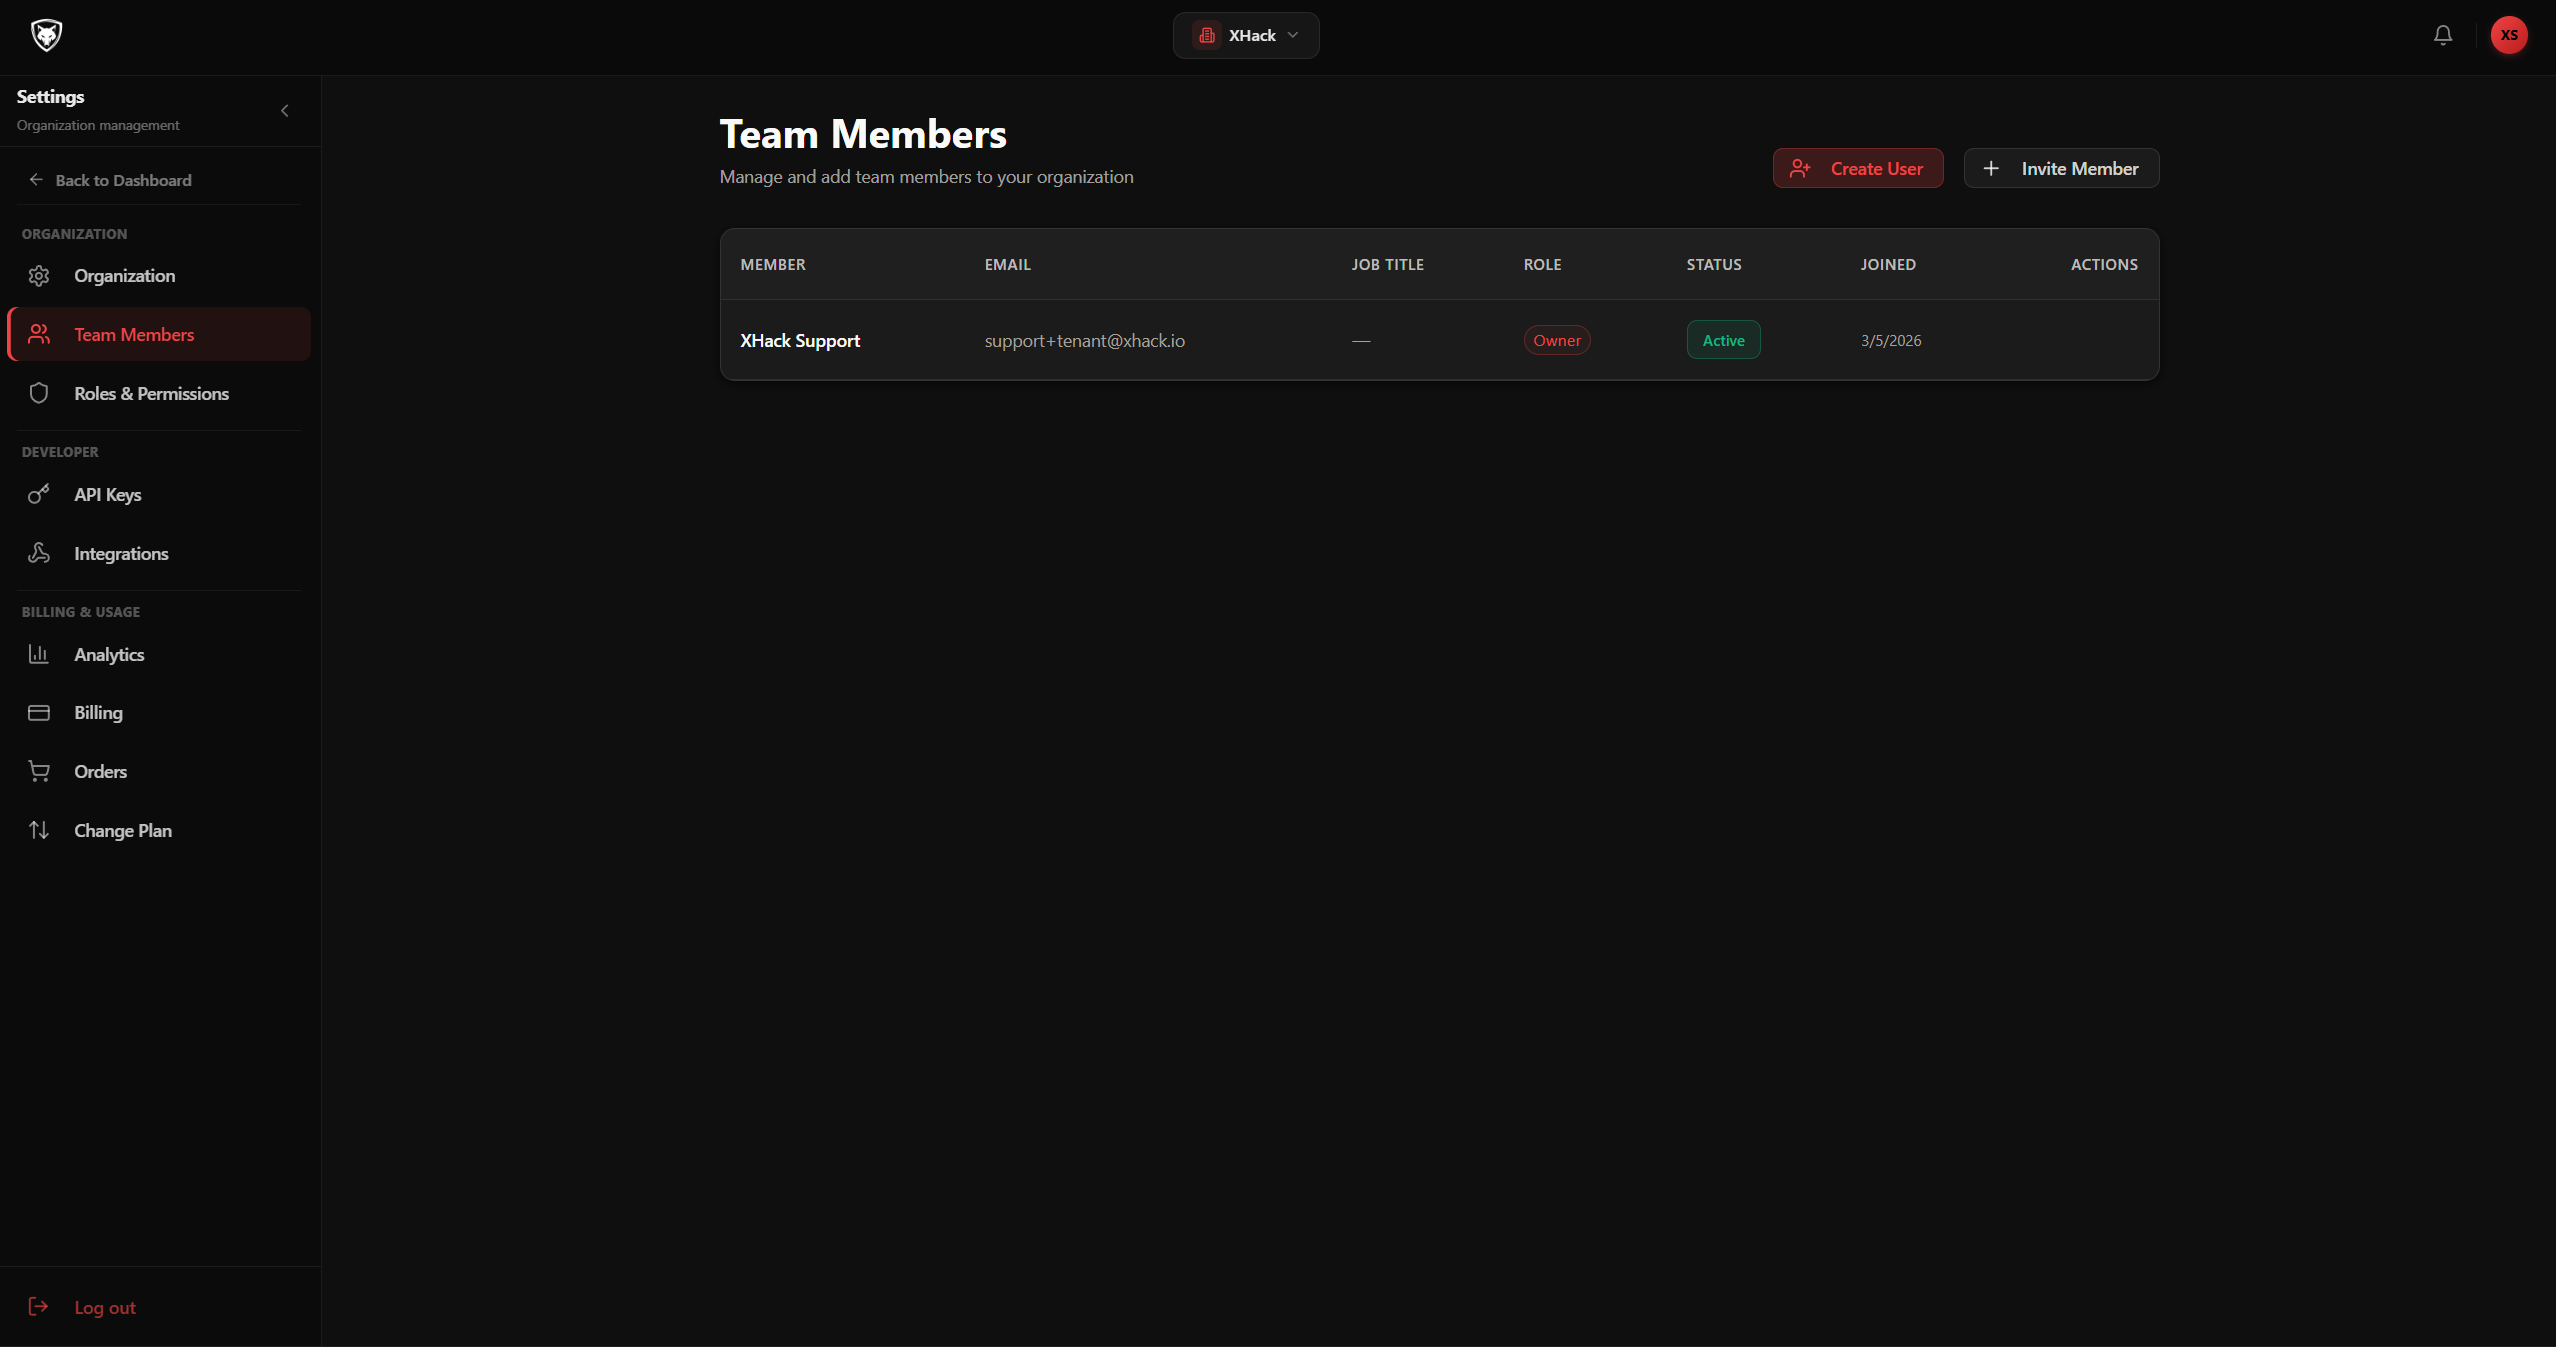
Task: Go back to Dashboard
Action: [x=109, y=180]
